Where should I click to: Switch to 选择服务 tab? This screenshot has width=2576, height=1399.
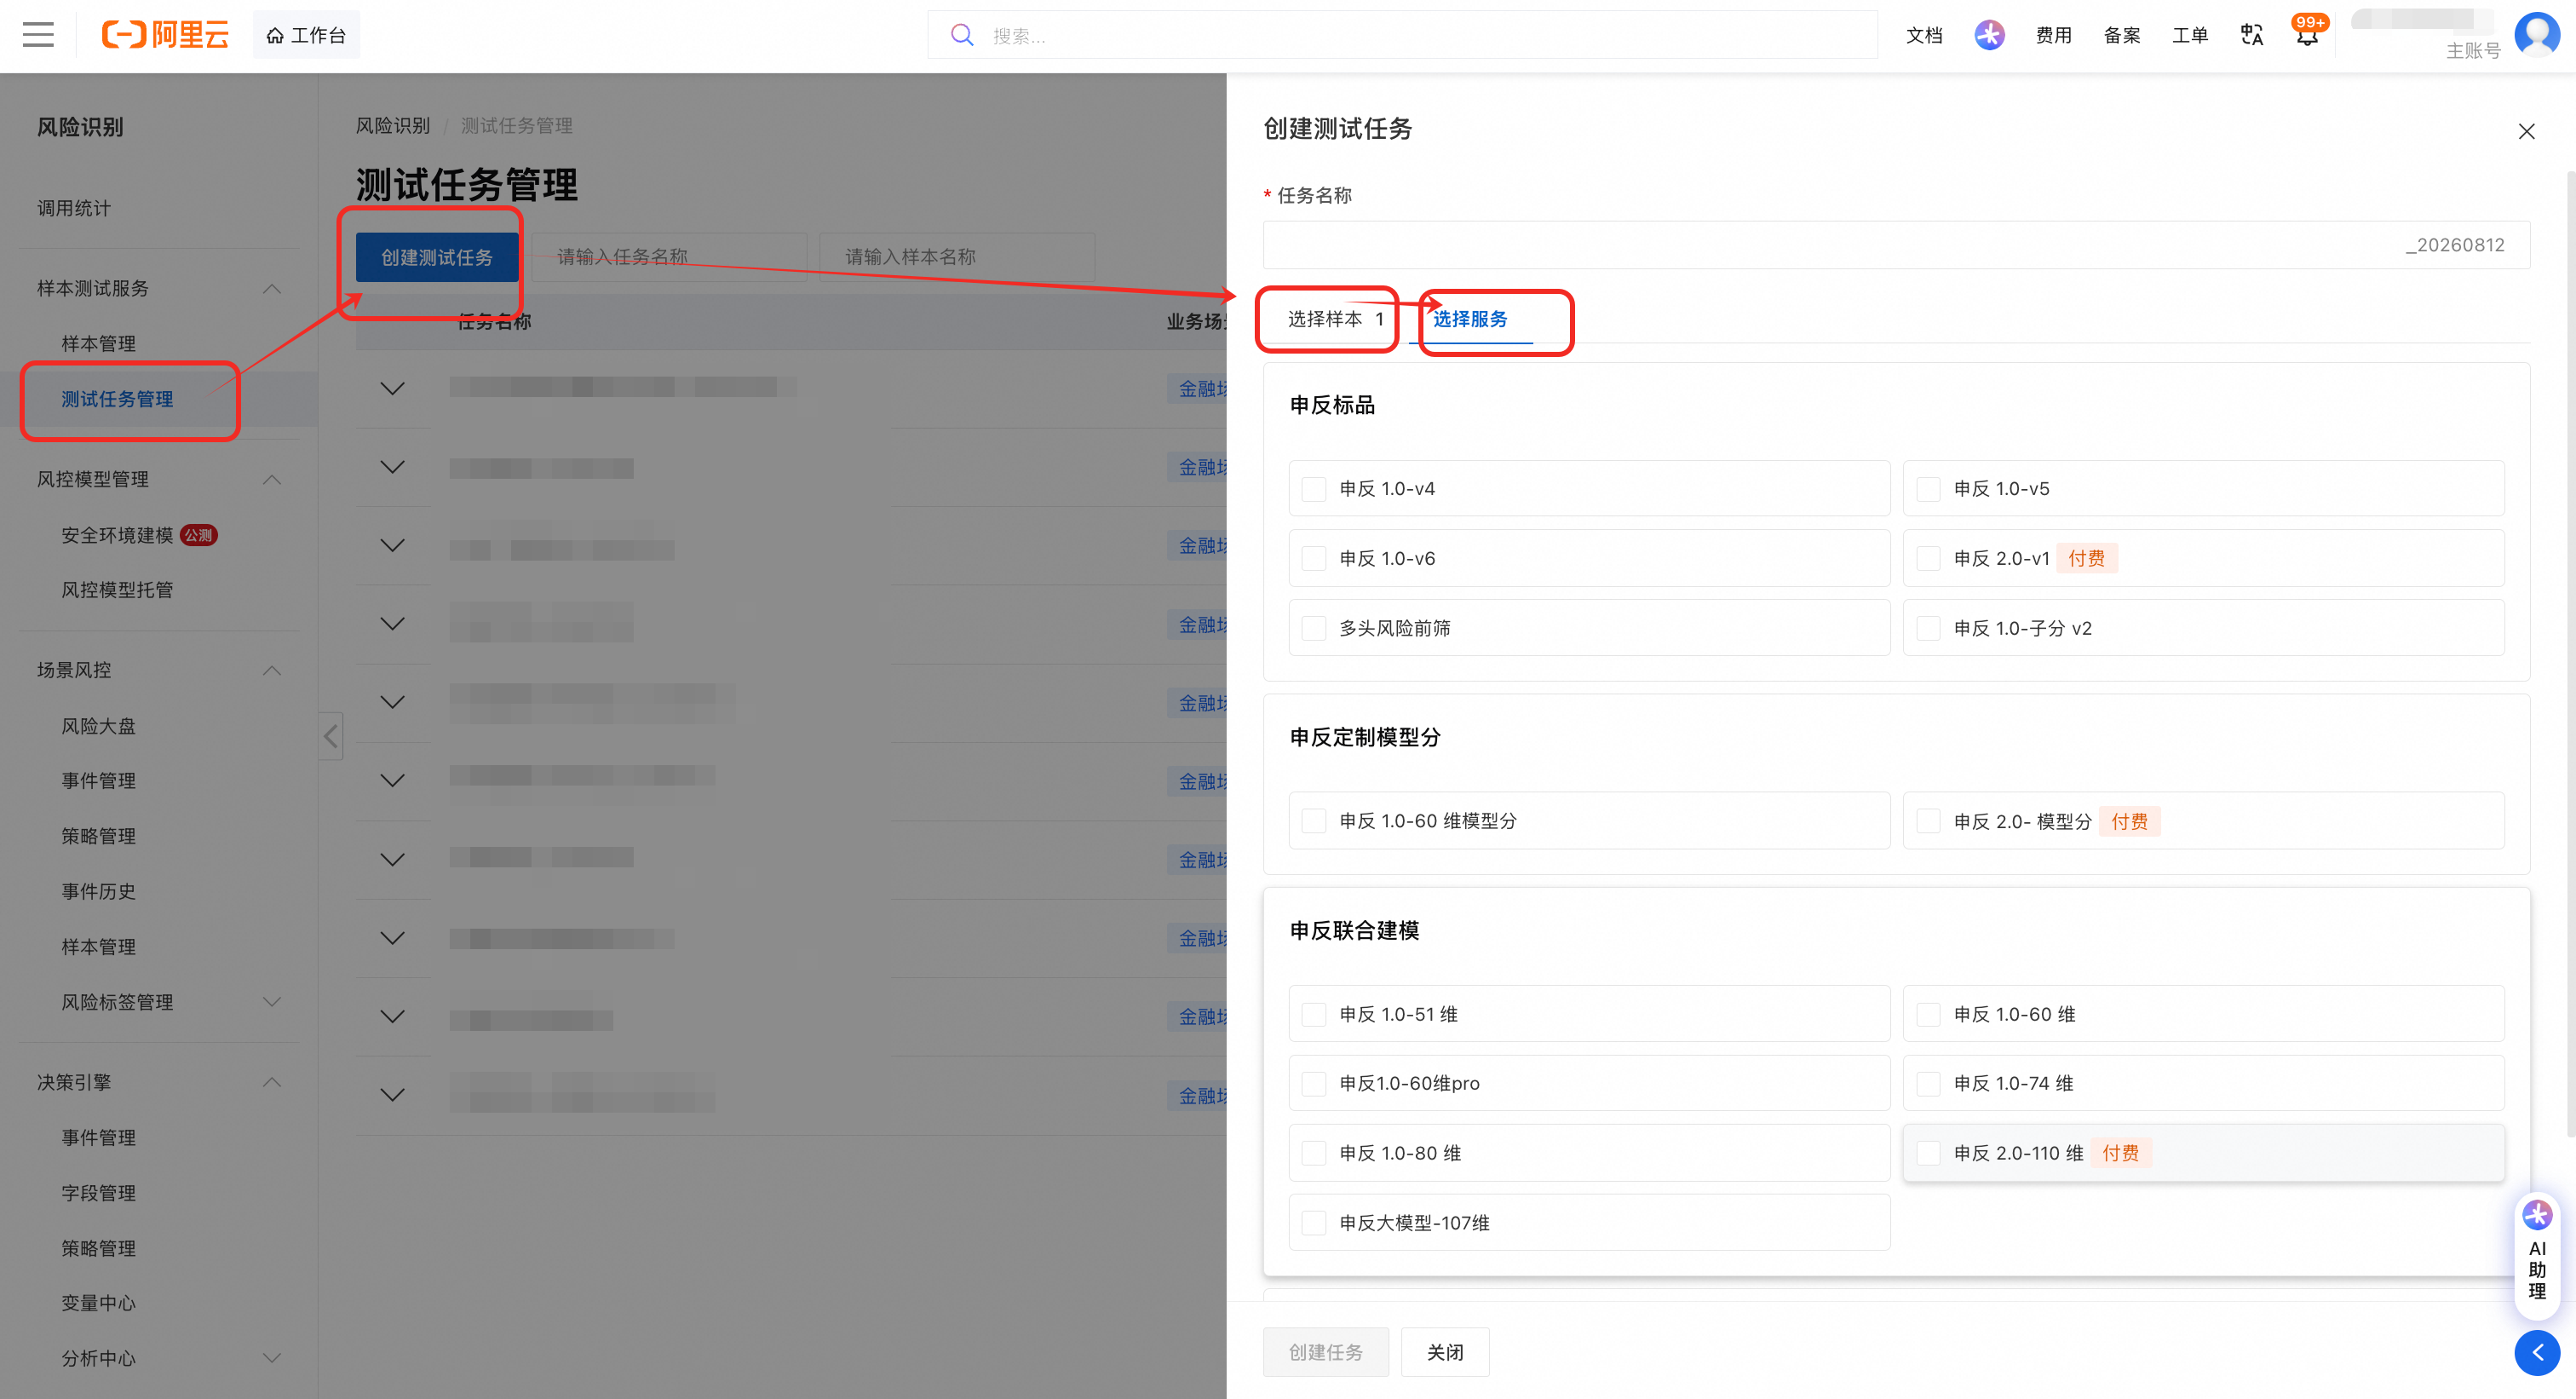coord(1470,319)
